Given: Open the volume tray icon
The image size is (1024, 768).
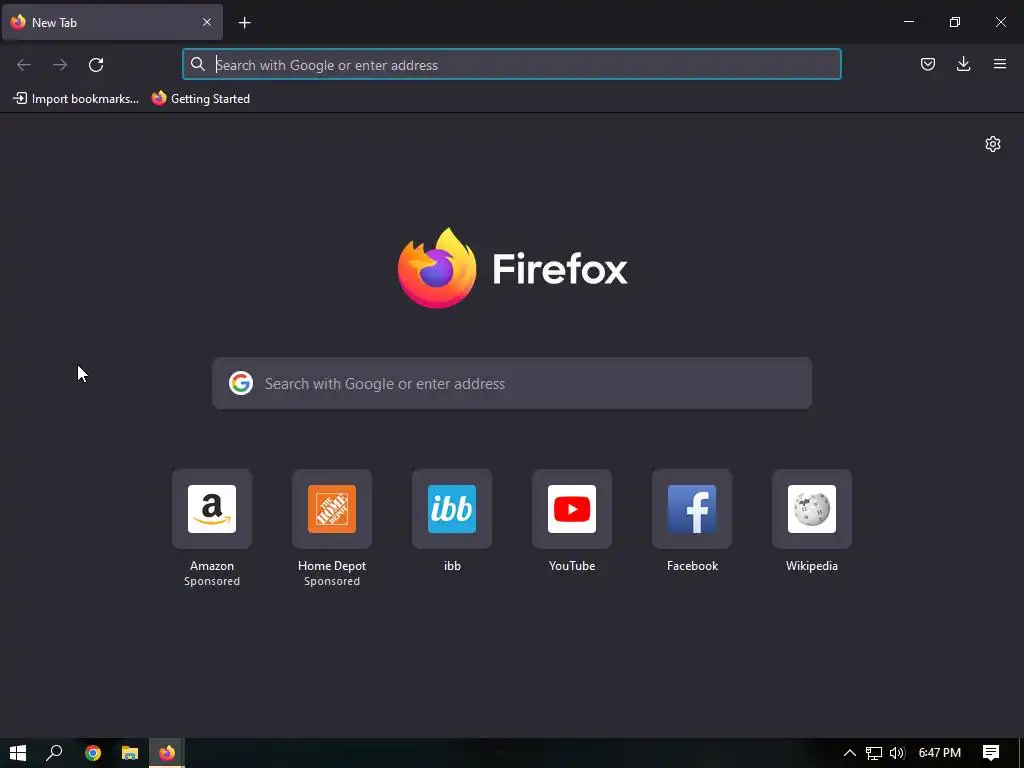Looking at the screenshot, I should 897,753.
